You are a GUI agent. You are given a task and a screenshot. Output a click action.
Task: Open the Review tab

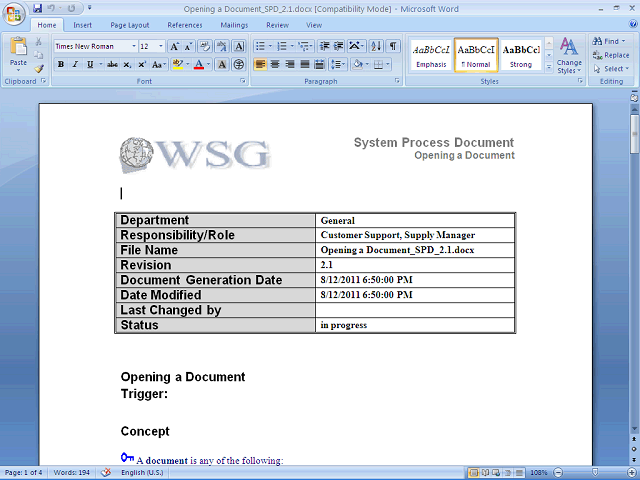(x=278, y=25)
